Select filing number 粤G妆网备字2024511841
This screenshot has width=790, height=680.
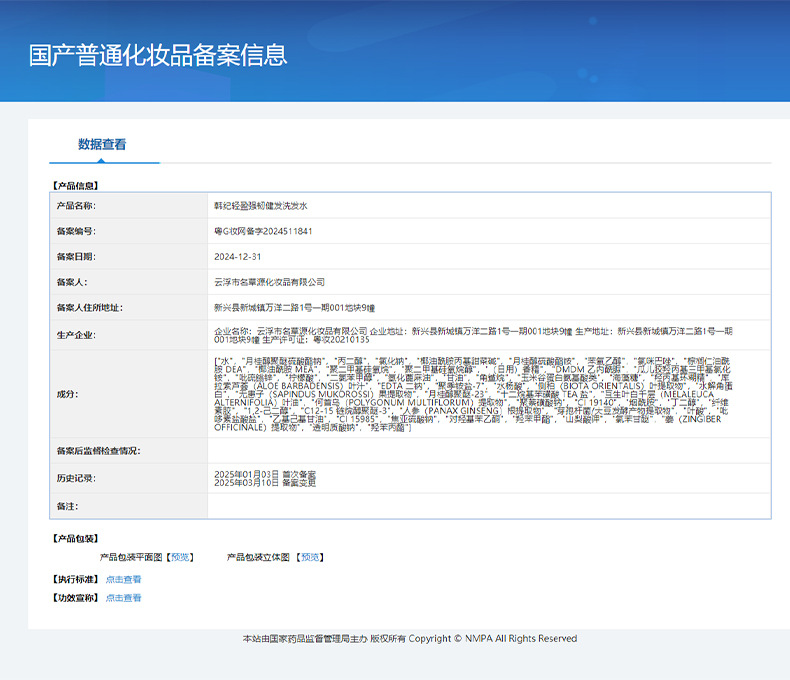[263, 231]
